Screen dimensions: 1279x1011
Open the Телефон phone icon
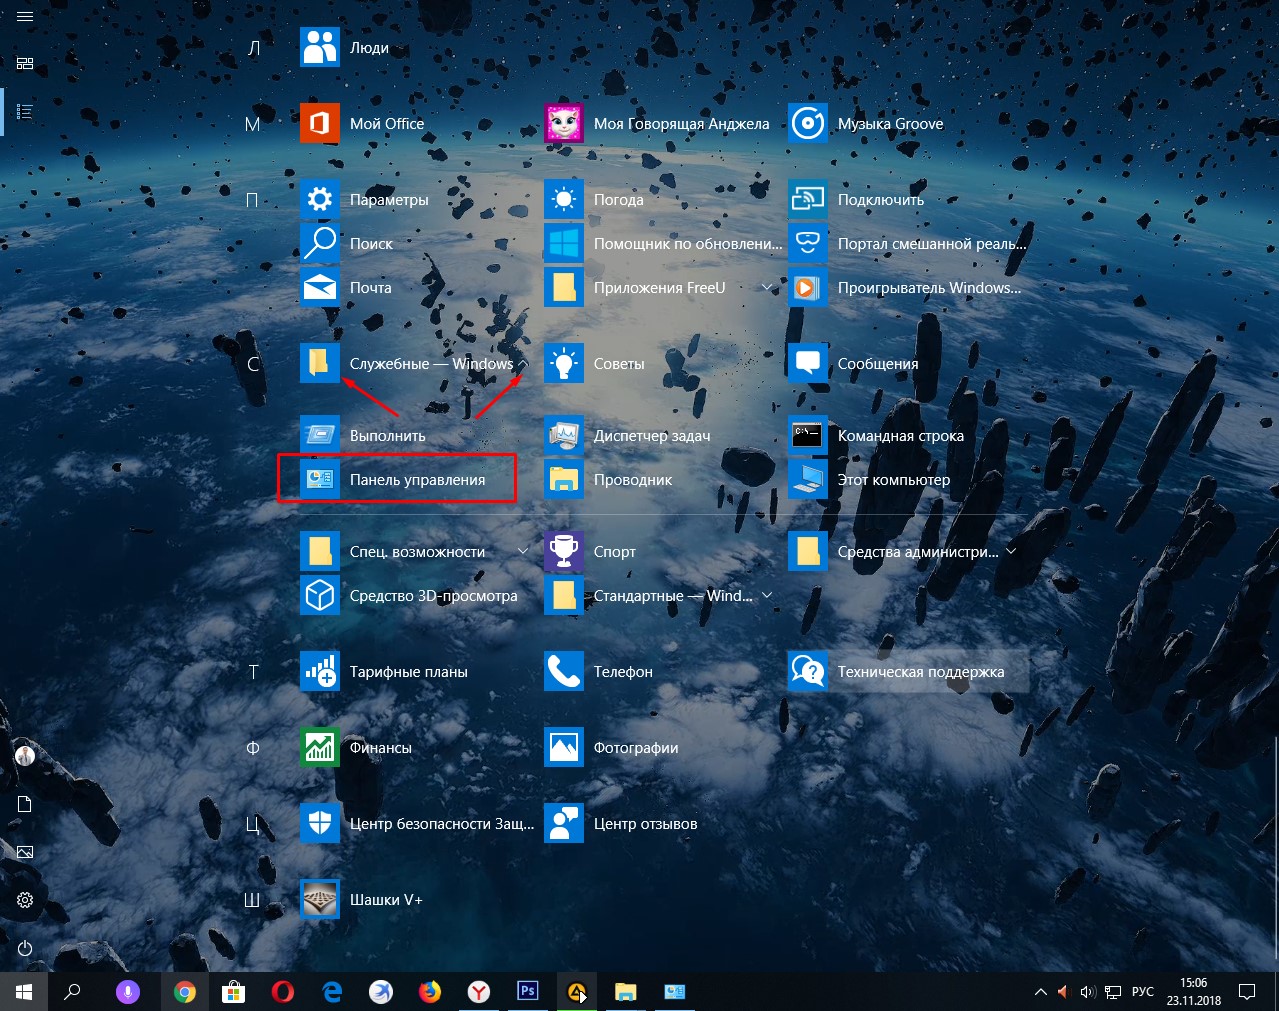[x=564, y=671]
